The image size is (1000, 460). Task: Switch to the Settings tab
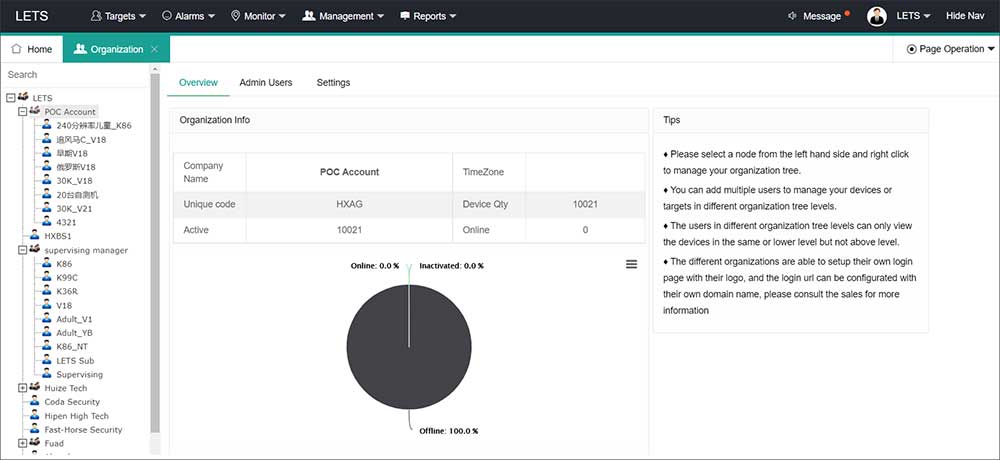coord(333,82)
